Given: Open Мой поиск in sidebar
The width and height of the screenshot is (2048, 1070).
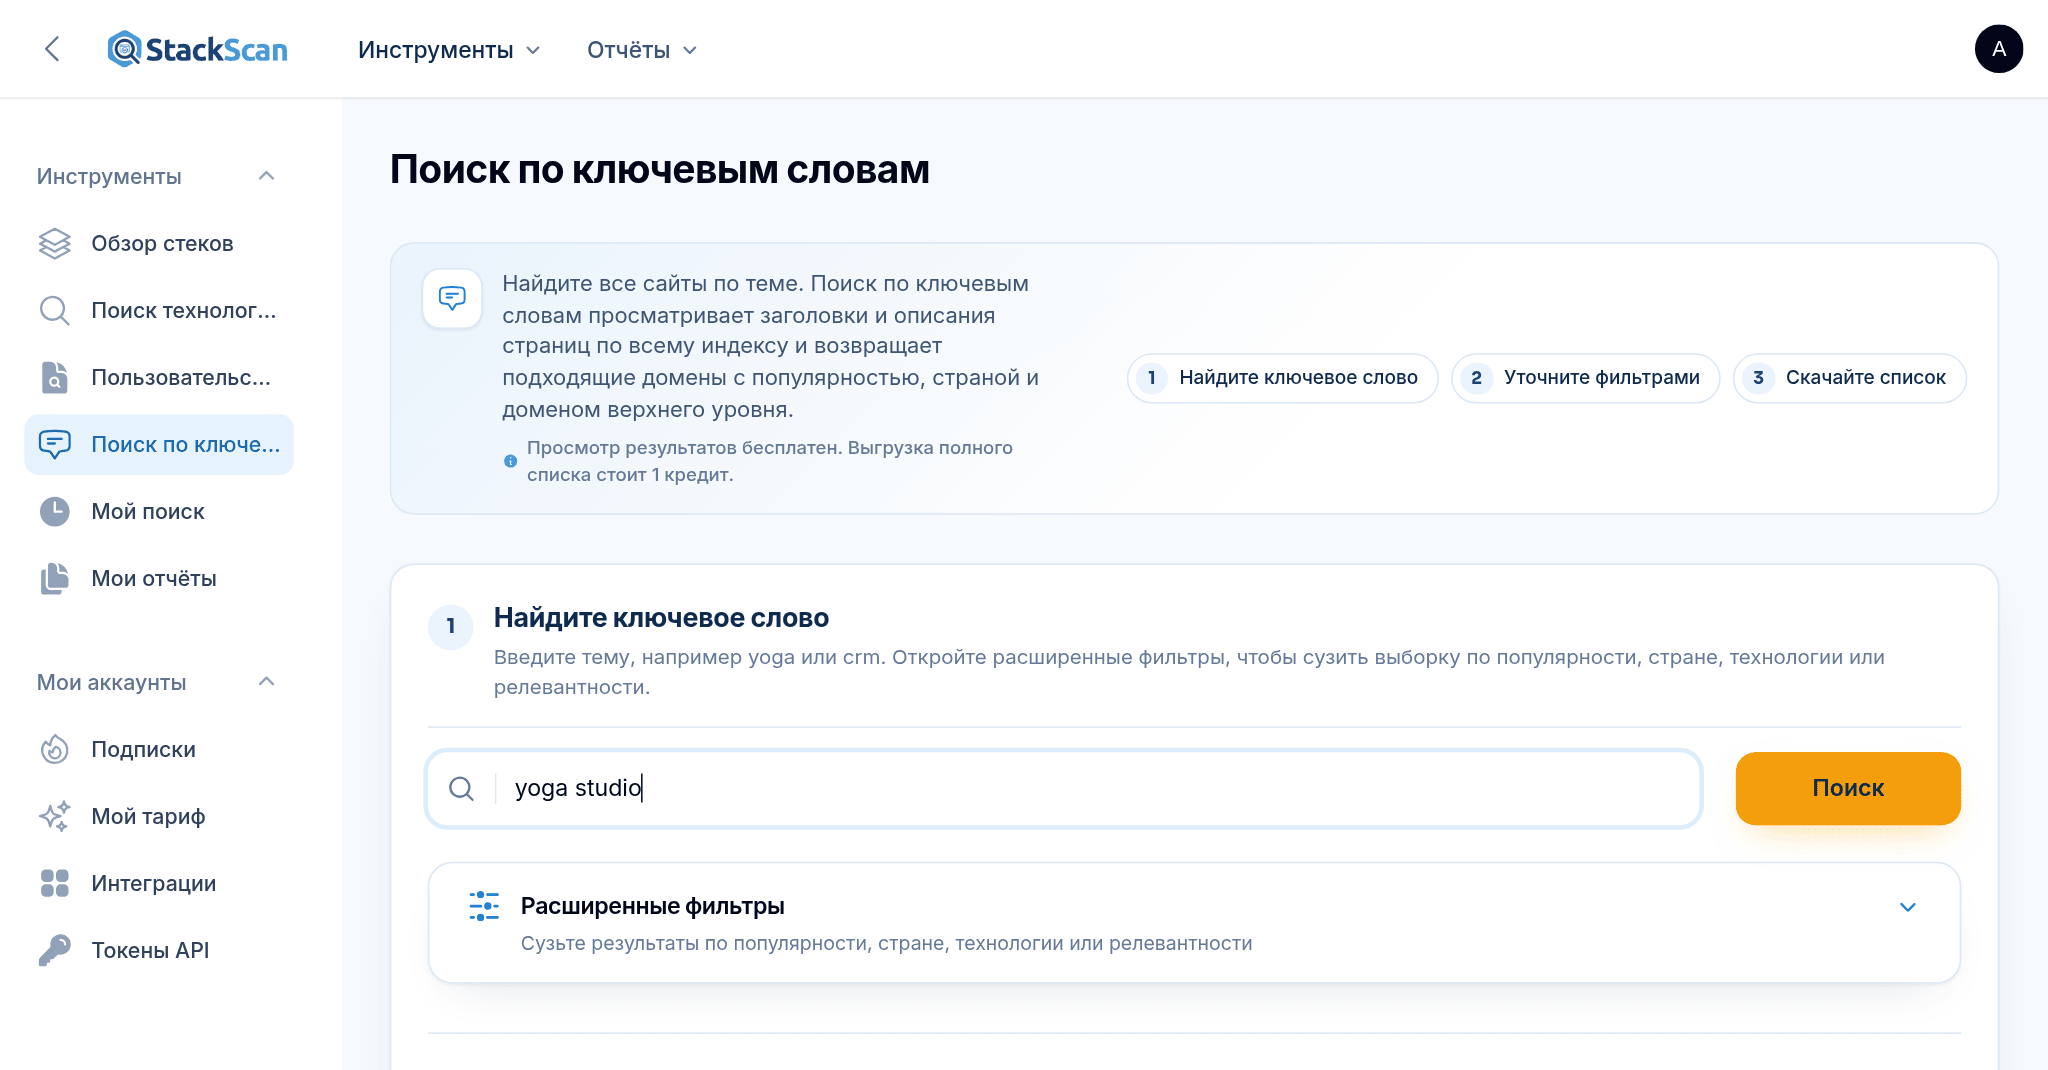Looking at the screenshot, I should [x=159, y=512].
